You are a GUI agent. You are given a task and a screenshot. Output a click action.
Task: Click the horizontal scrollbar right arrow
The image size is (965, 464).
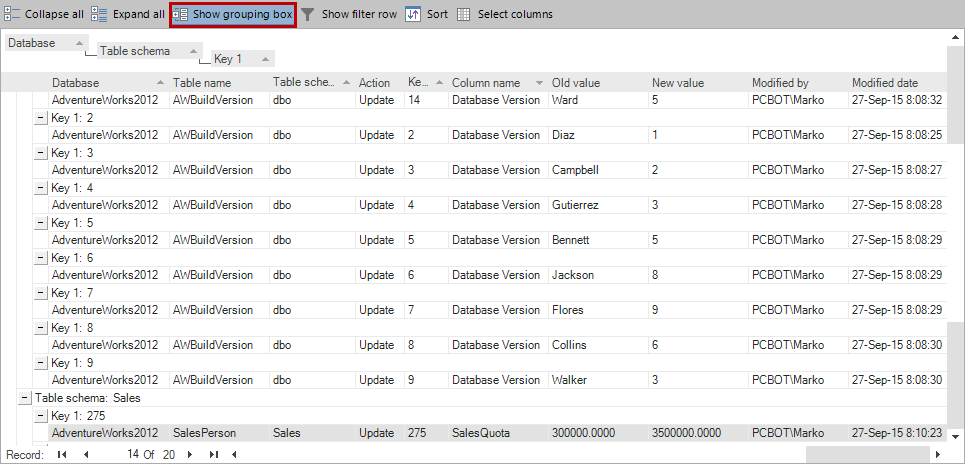(x=938, y=455)
